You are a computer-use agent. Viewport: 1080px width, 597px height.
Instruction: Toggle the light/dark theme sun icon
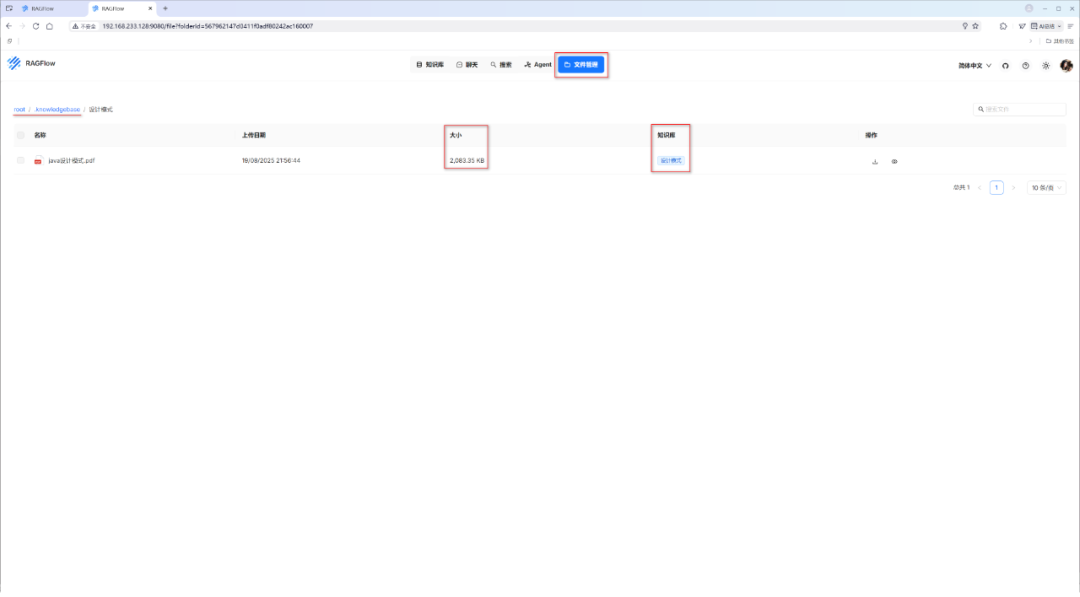click(x=1046, y=66)
